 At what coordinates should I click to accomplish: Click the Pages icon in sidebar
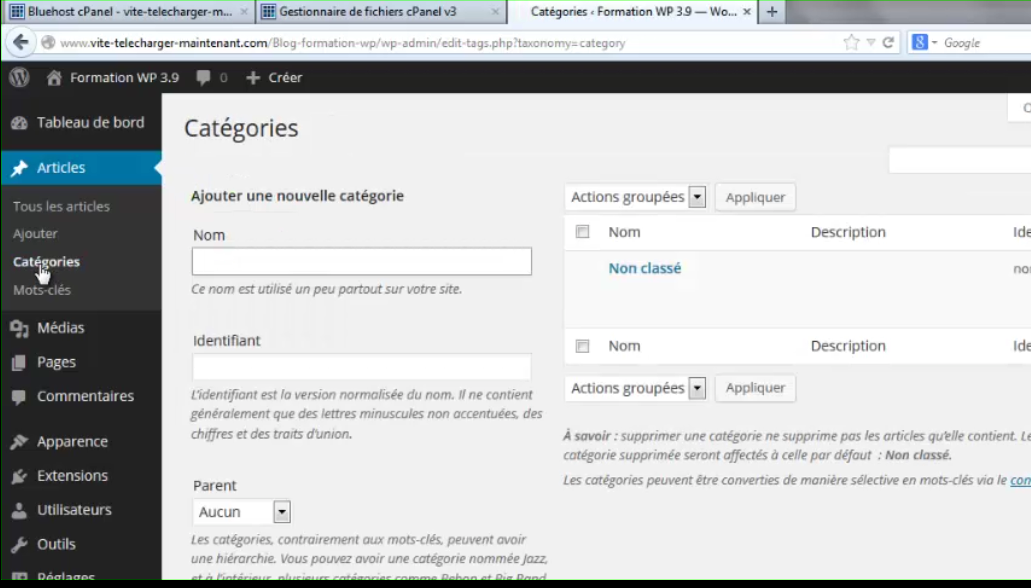click(19, 362)
